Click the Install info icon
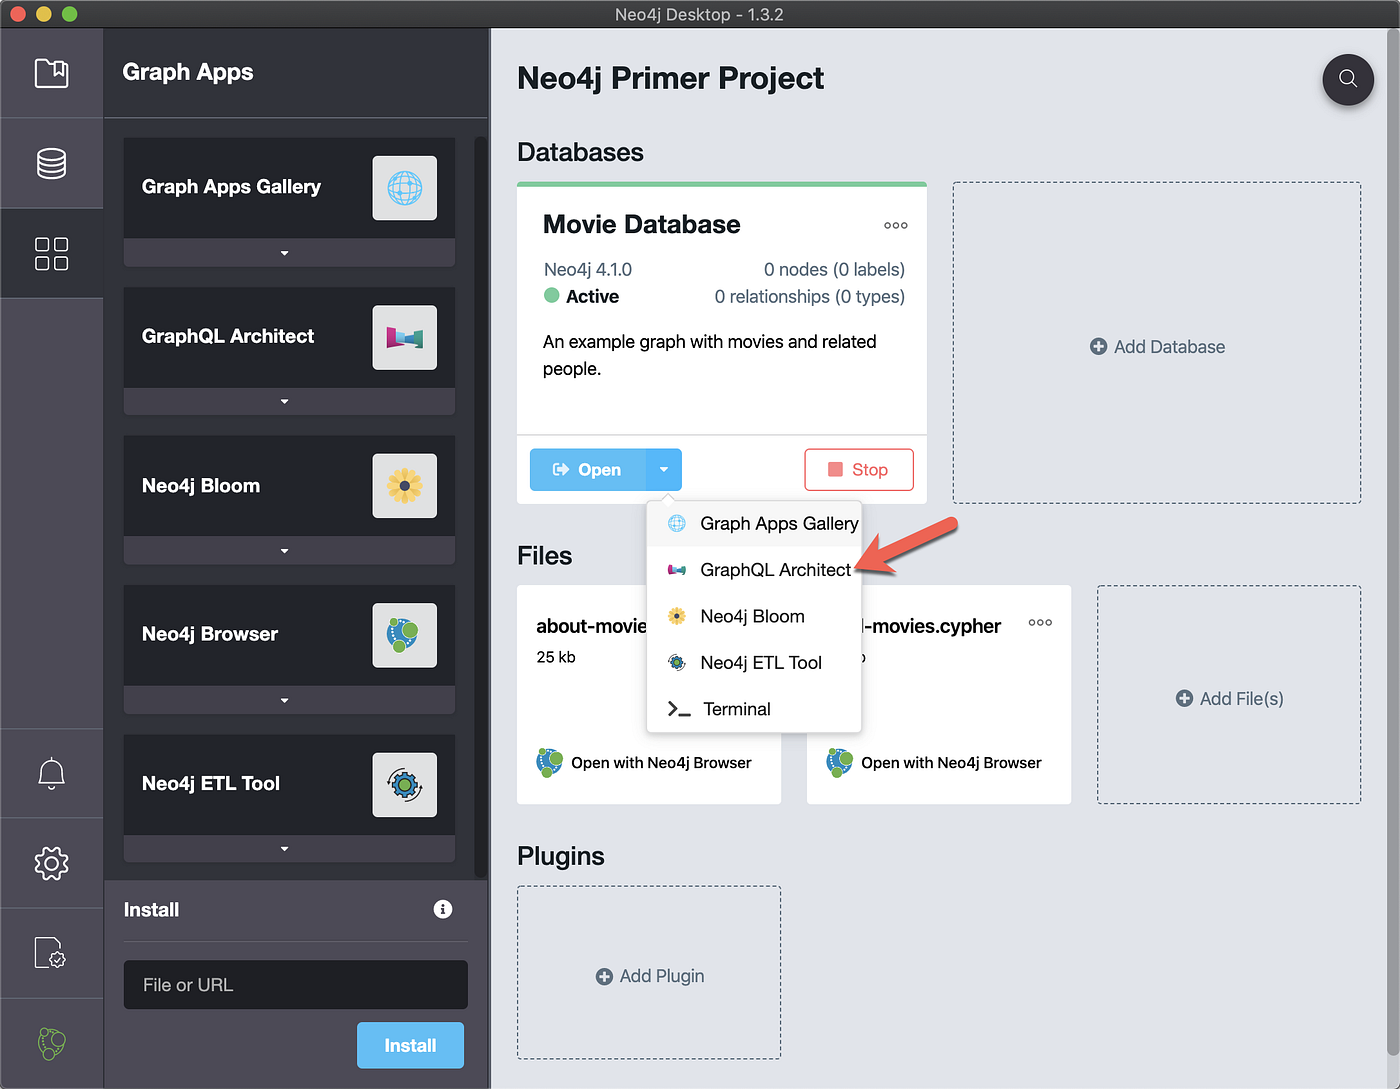 tap(443, 909)
